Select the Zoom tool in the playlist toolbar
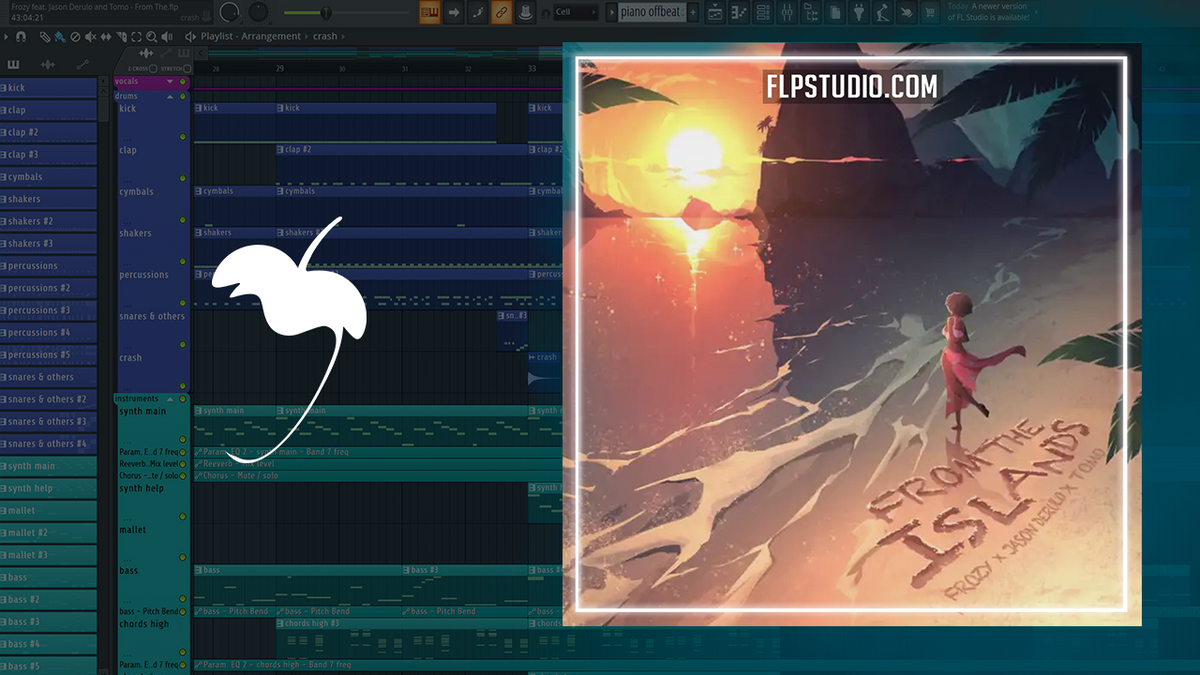Screen dimensions: 1200x675 (x=151, y=37)
